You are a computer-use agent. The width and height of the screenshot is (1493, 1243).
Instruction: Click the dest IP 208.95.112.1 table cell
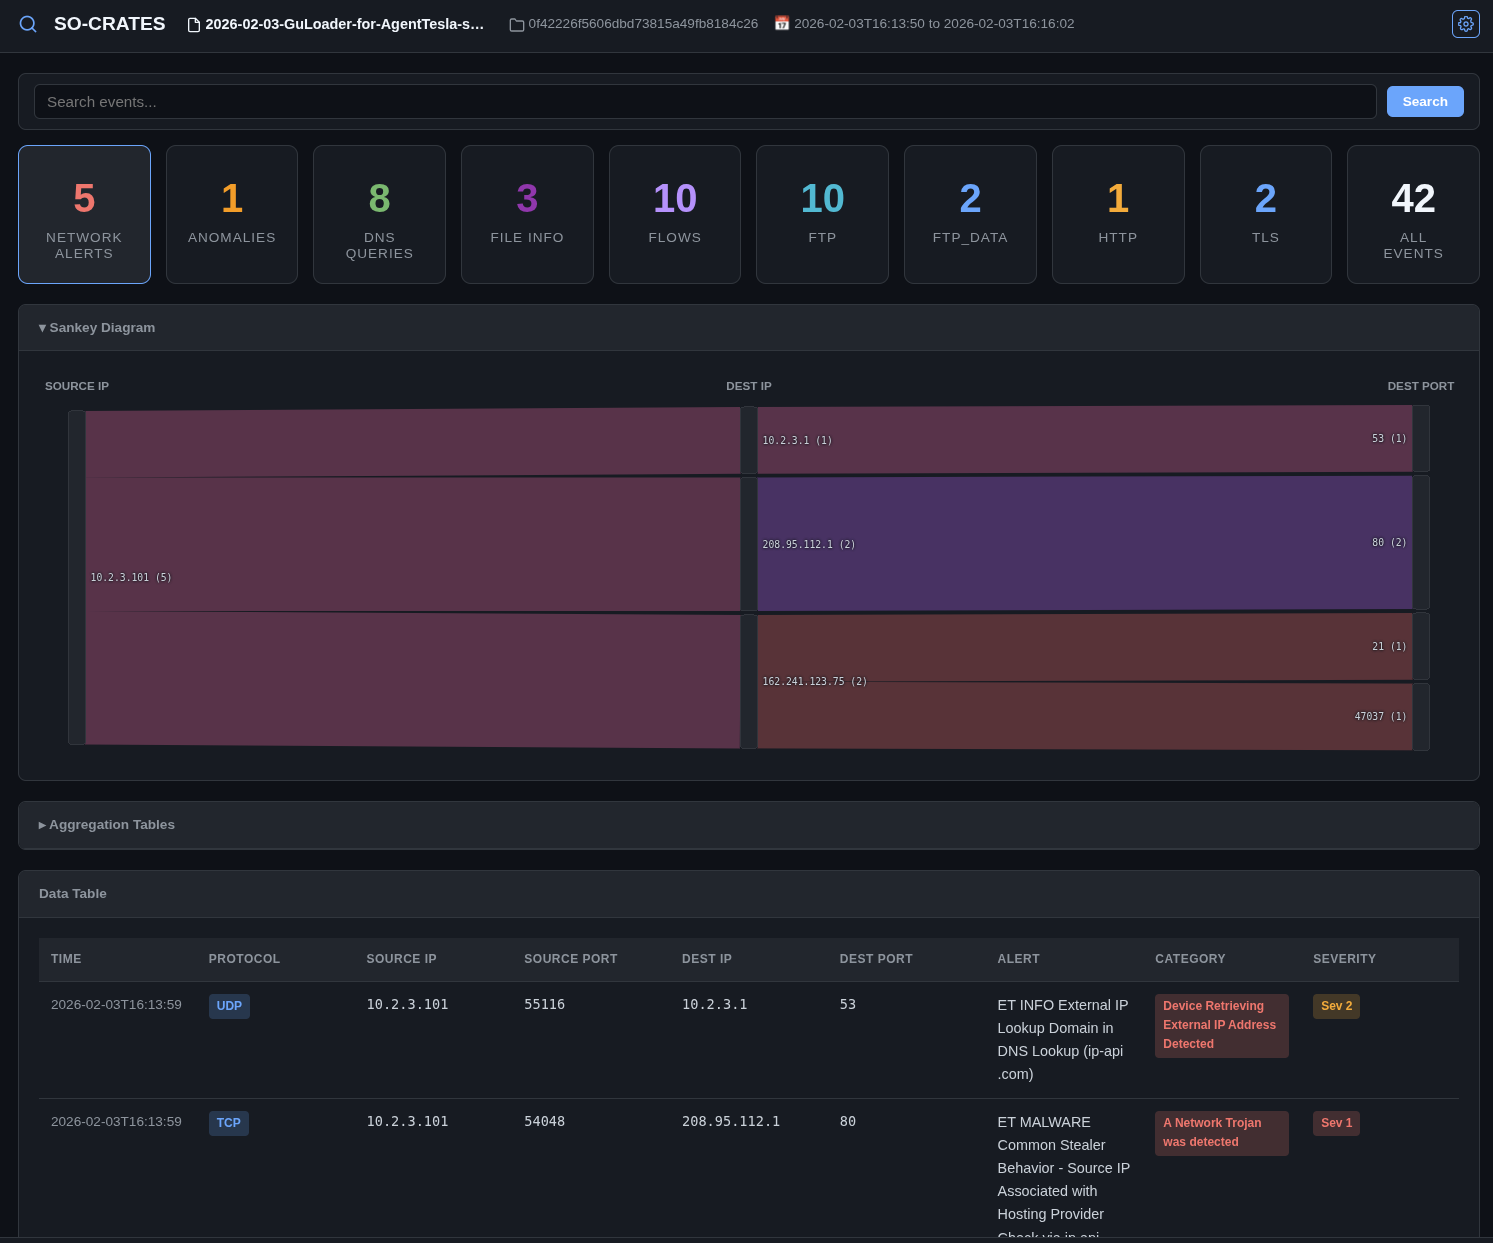click(731, 1121)
